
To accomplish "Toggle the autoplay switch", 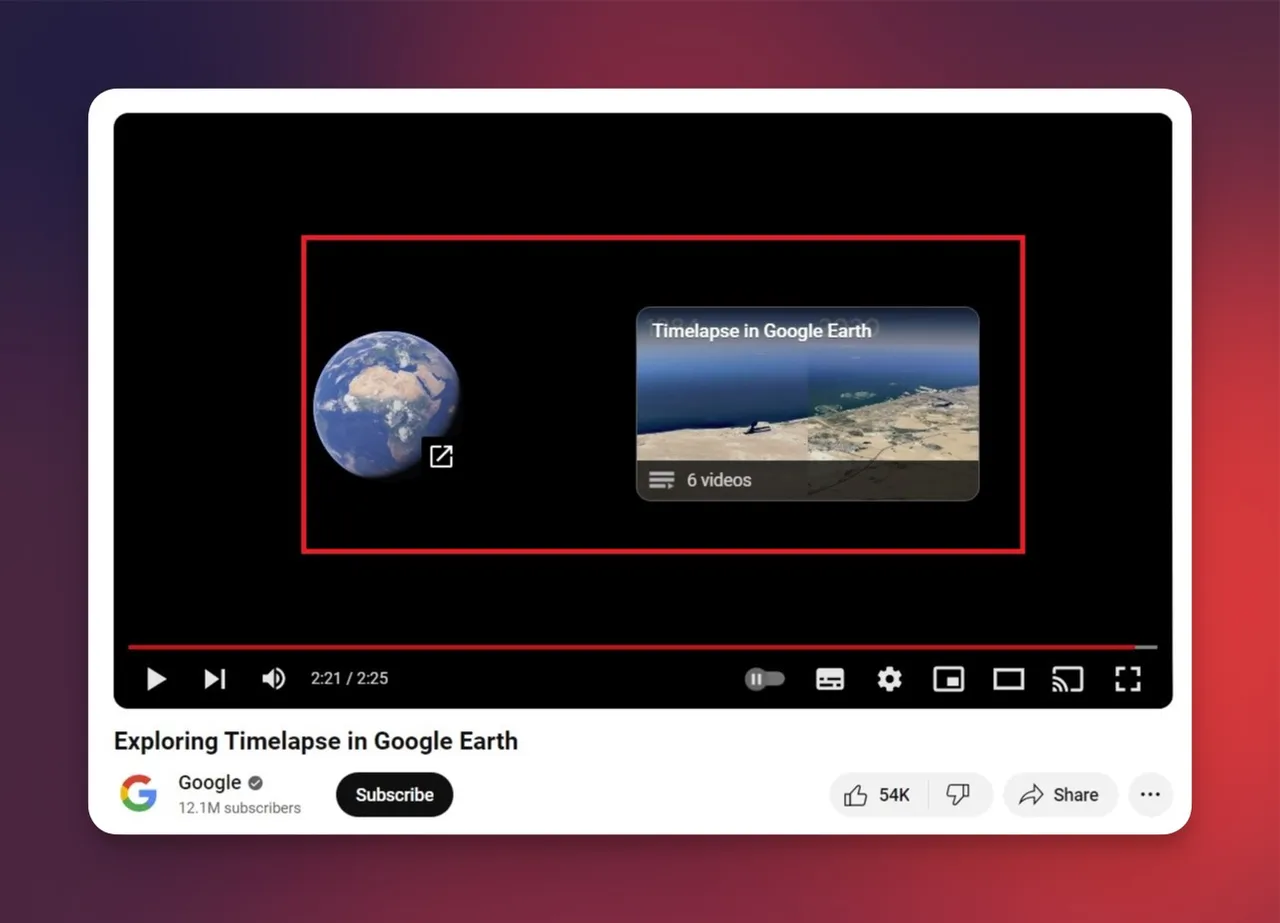I will tap(765, 679).
